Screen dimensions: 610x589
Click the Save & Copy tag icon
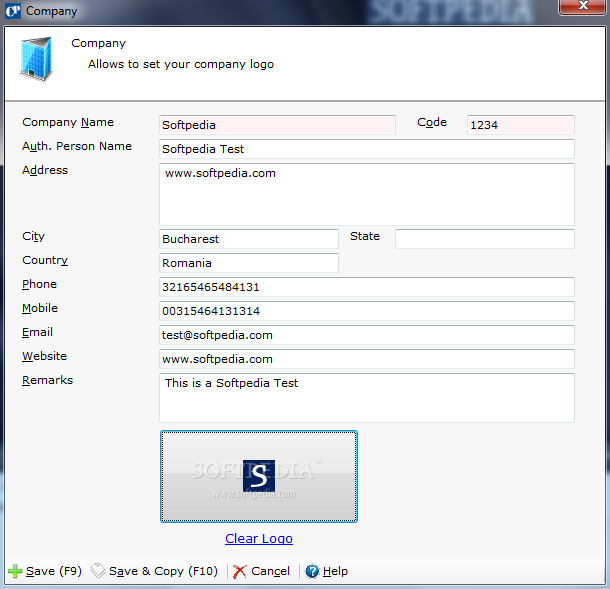pos(98,571)
